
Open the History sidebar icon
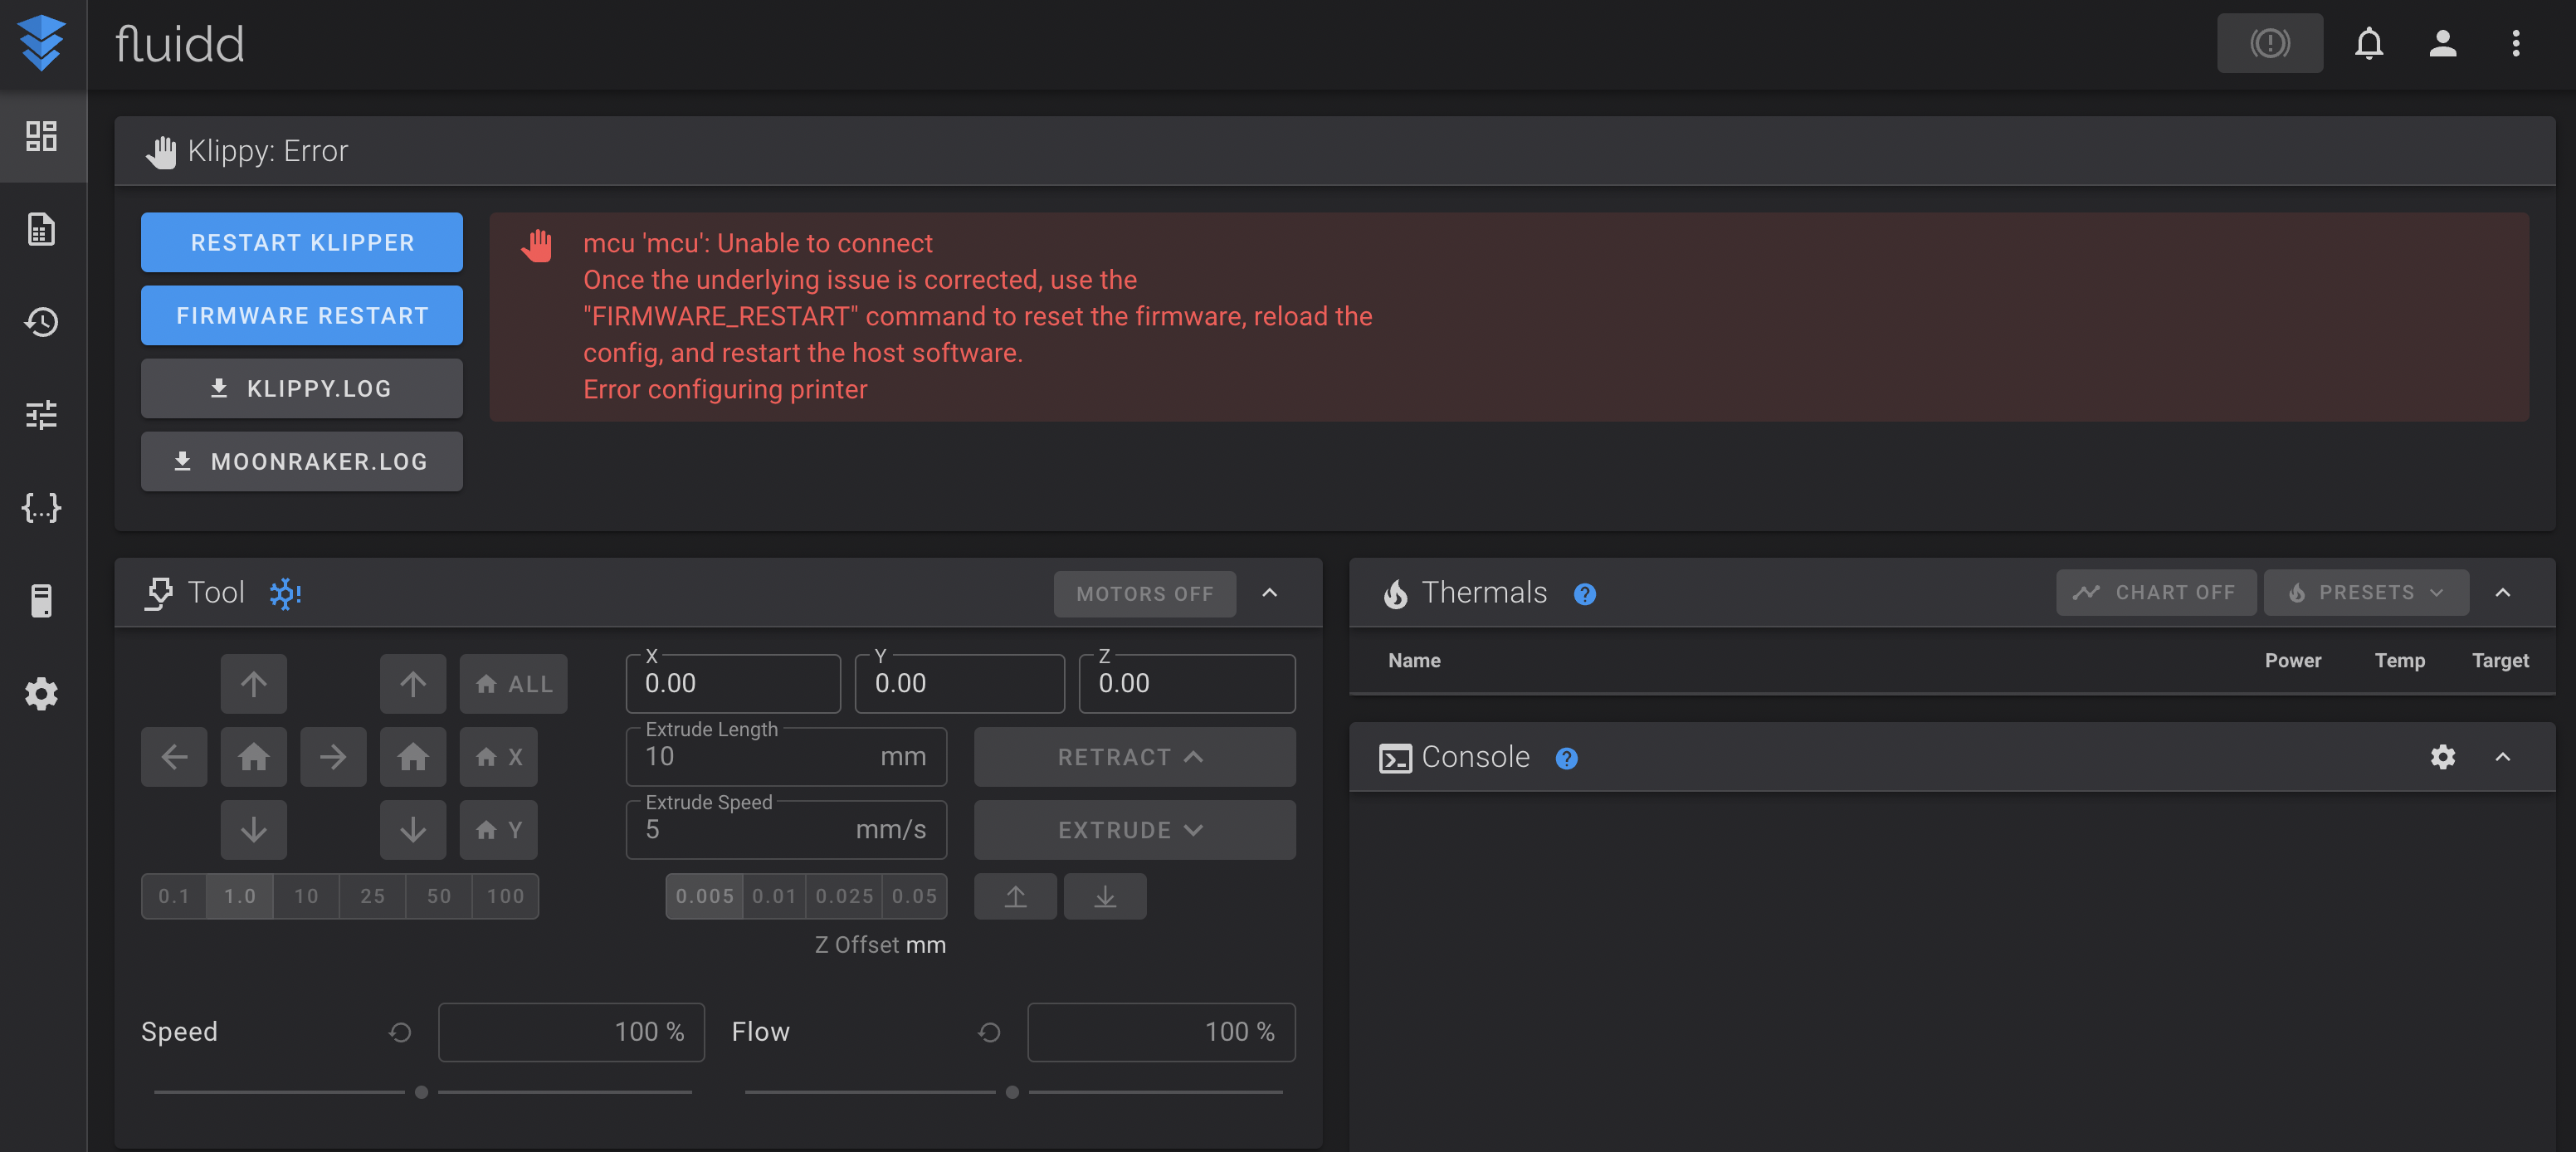coord(42,322)
